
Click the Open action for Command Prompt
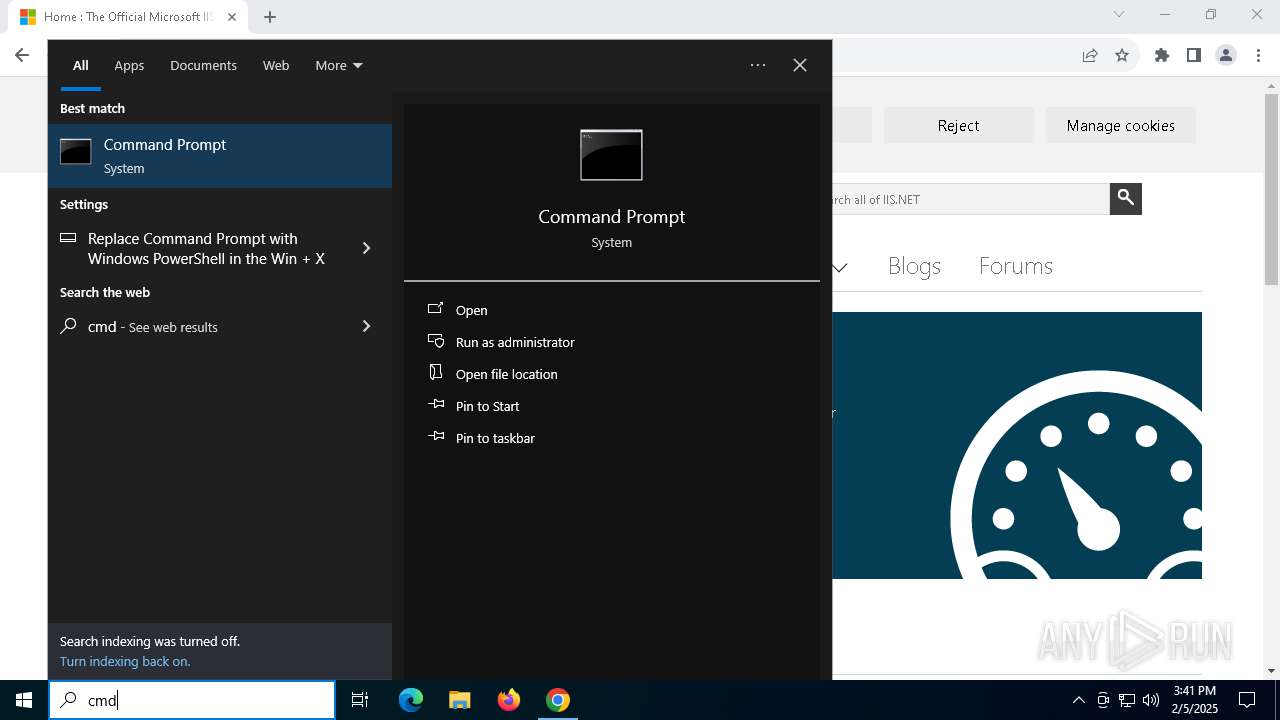coord(471,310)
